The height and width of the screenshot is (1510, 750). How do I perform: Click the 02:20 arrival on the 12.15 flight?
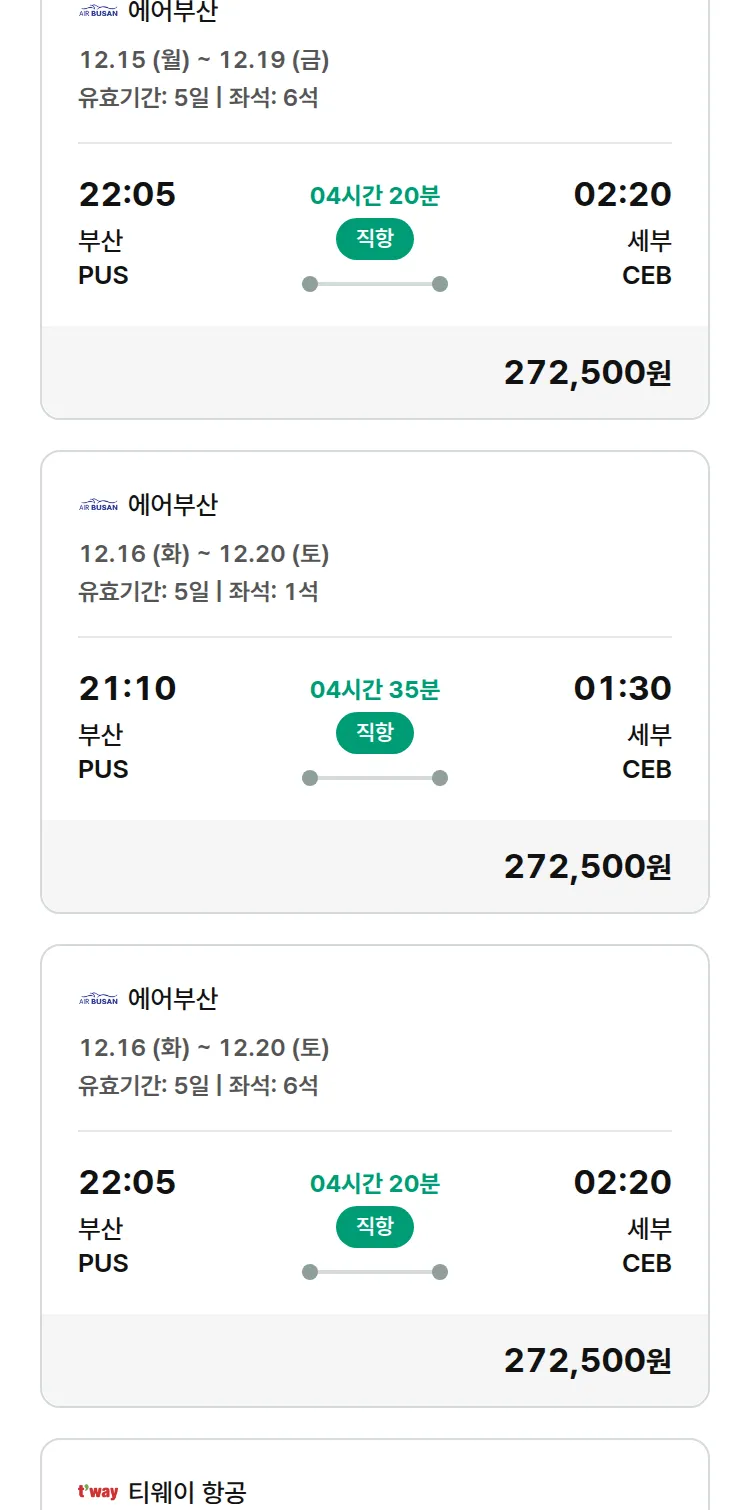pos(622,194)
